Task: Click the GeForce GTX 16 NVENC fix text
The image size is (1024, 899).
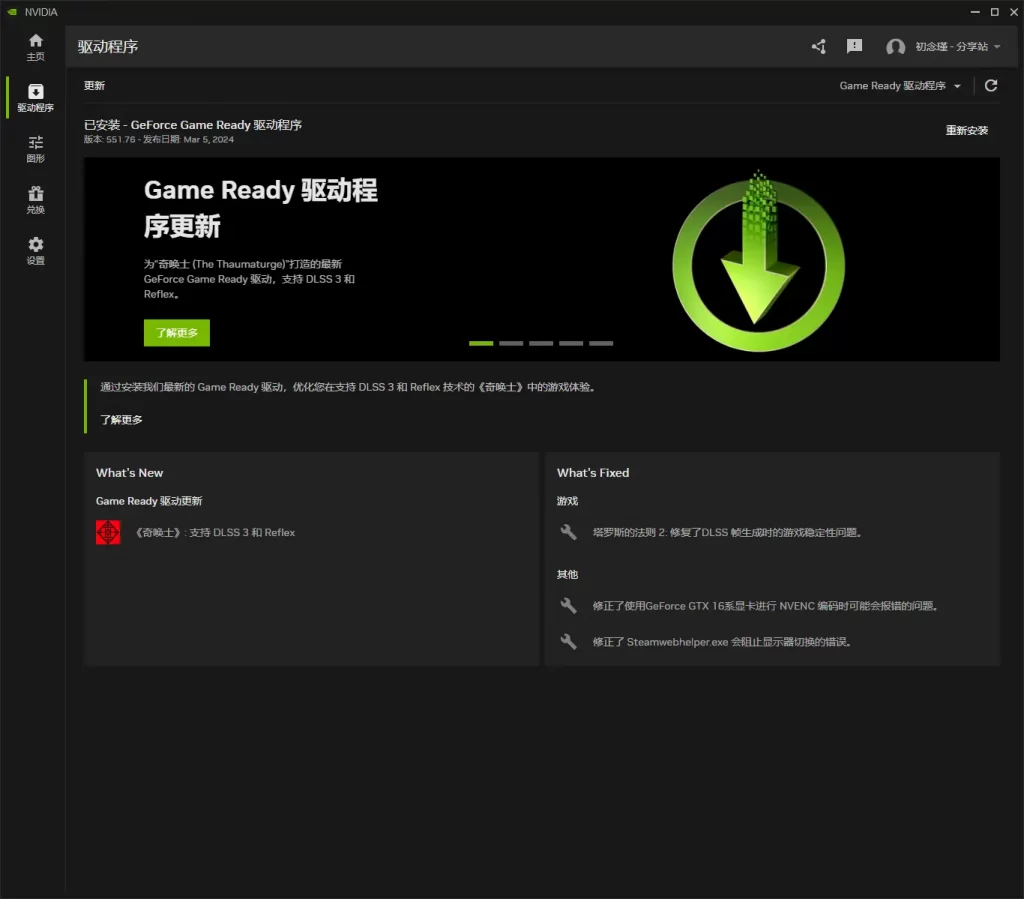Action: pos(766,606)
